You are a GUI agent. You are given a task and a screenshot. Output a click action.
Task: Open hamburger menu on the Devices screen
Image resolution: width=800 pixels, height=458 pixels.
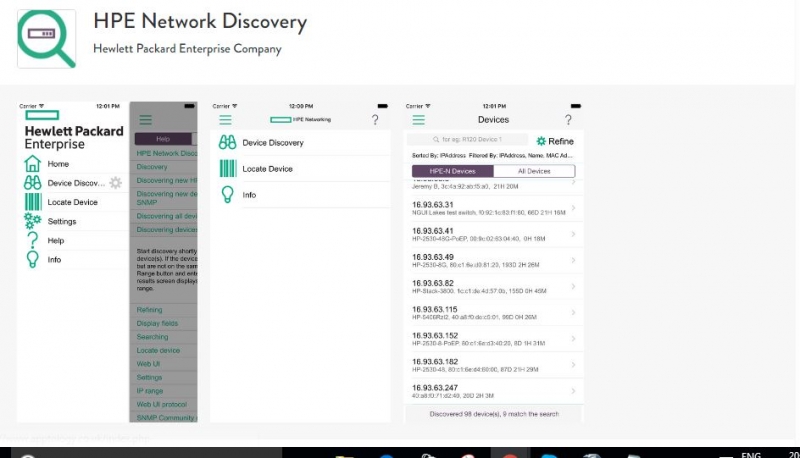coord(418,119)
